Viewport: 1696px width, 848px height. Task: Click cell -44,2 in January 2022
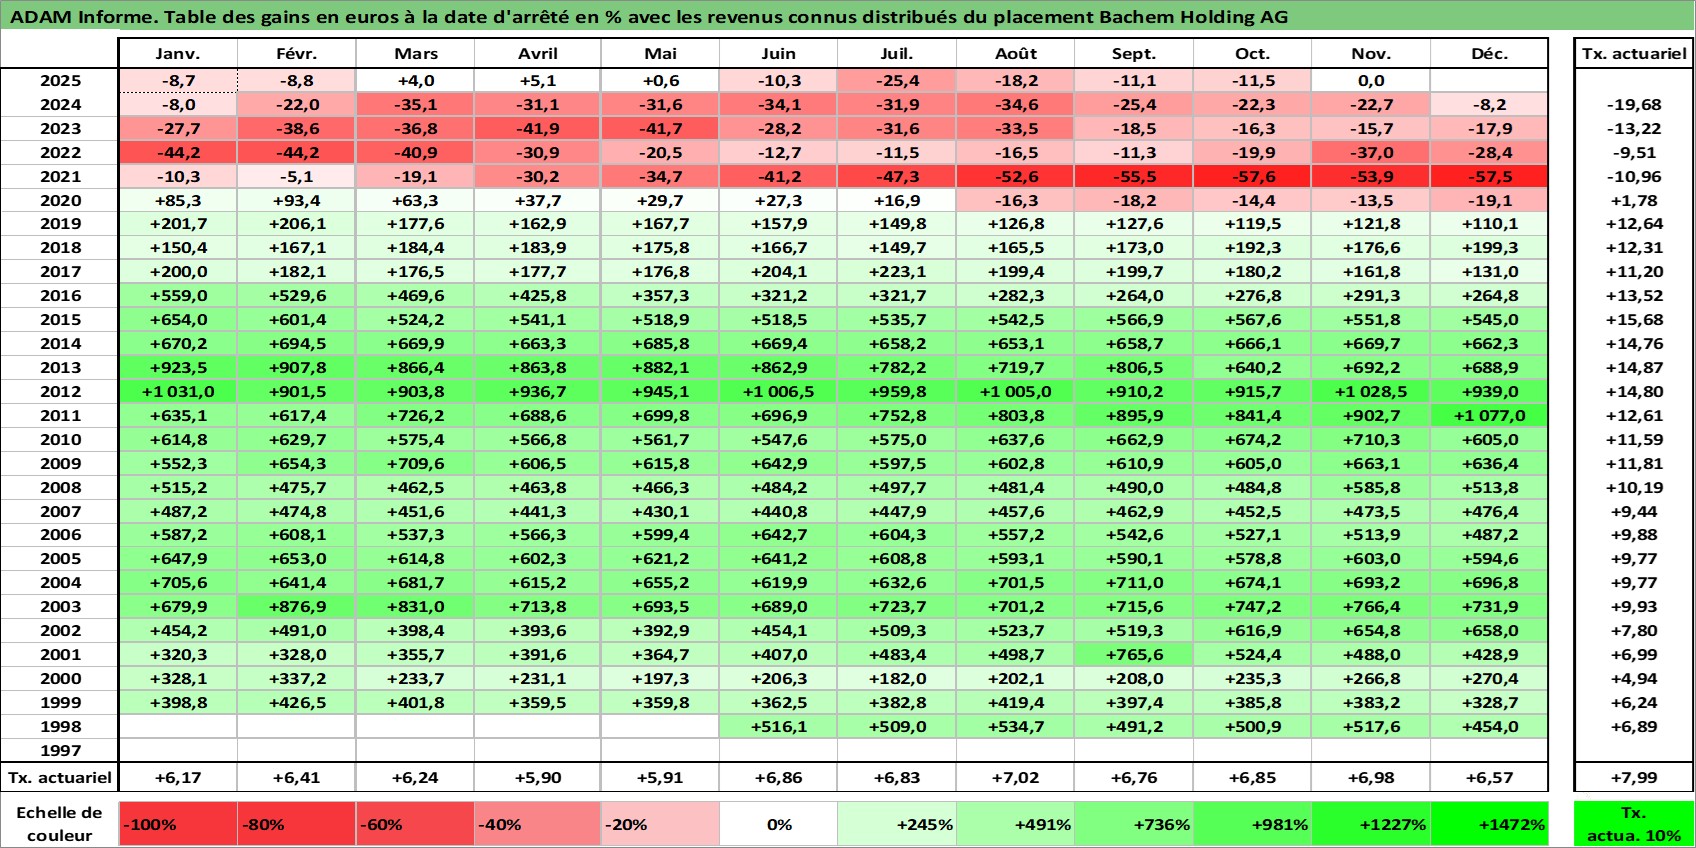[178, 153]
